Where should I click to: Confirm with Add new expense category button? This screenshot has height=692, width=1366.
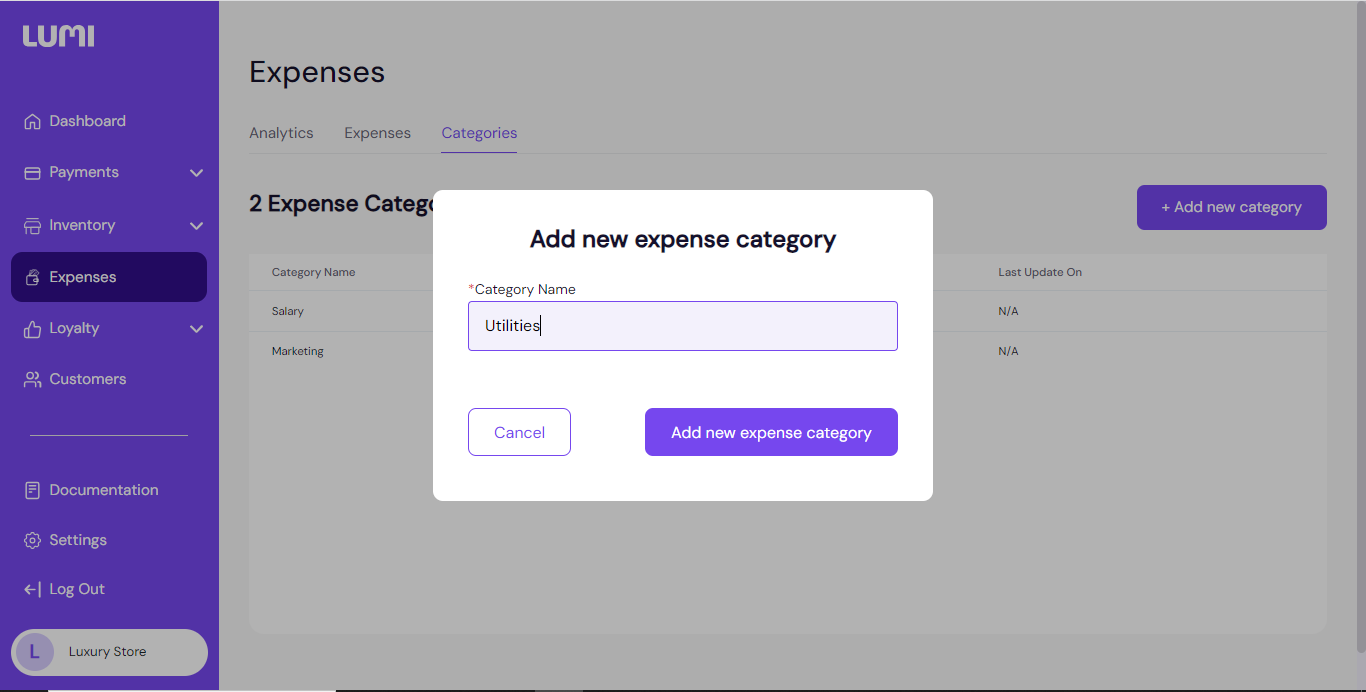tap(771, 432)
